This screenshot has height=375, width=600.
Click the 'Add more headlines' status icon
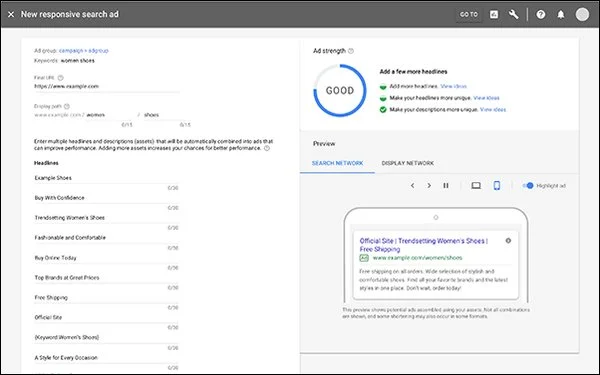383,86
